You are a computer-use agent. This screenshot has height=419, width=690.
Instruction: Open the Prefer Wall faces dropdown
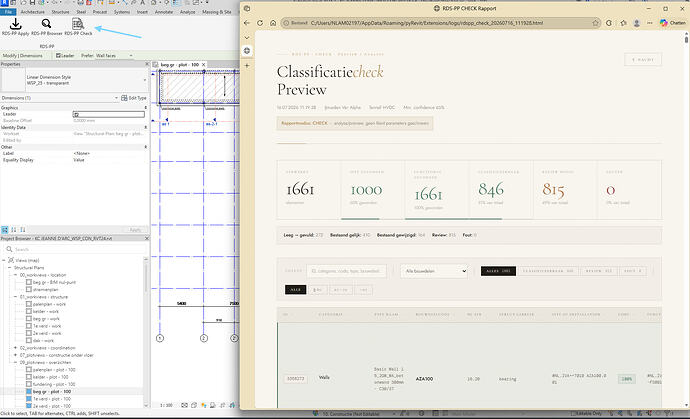click(114, 56)
